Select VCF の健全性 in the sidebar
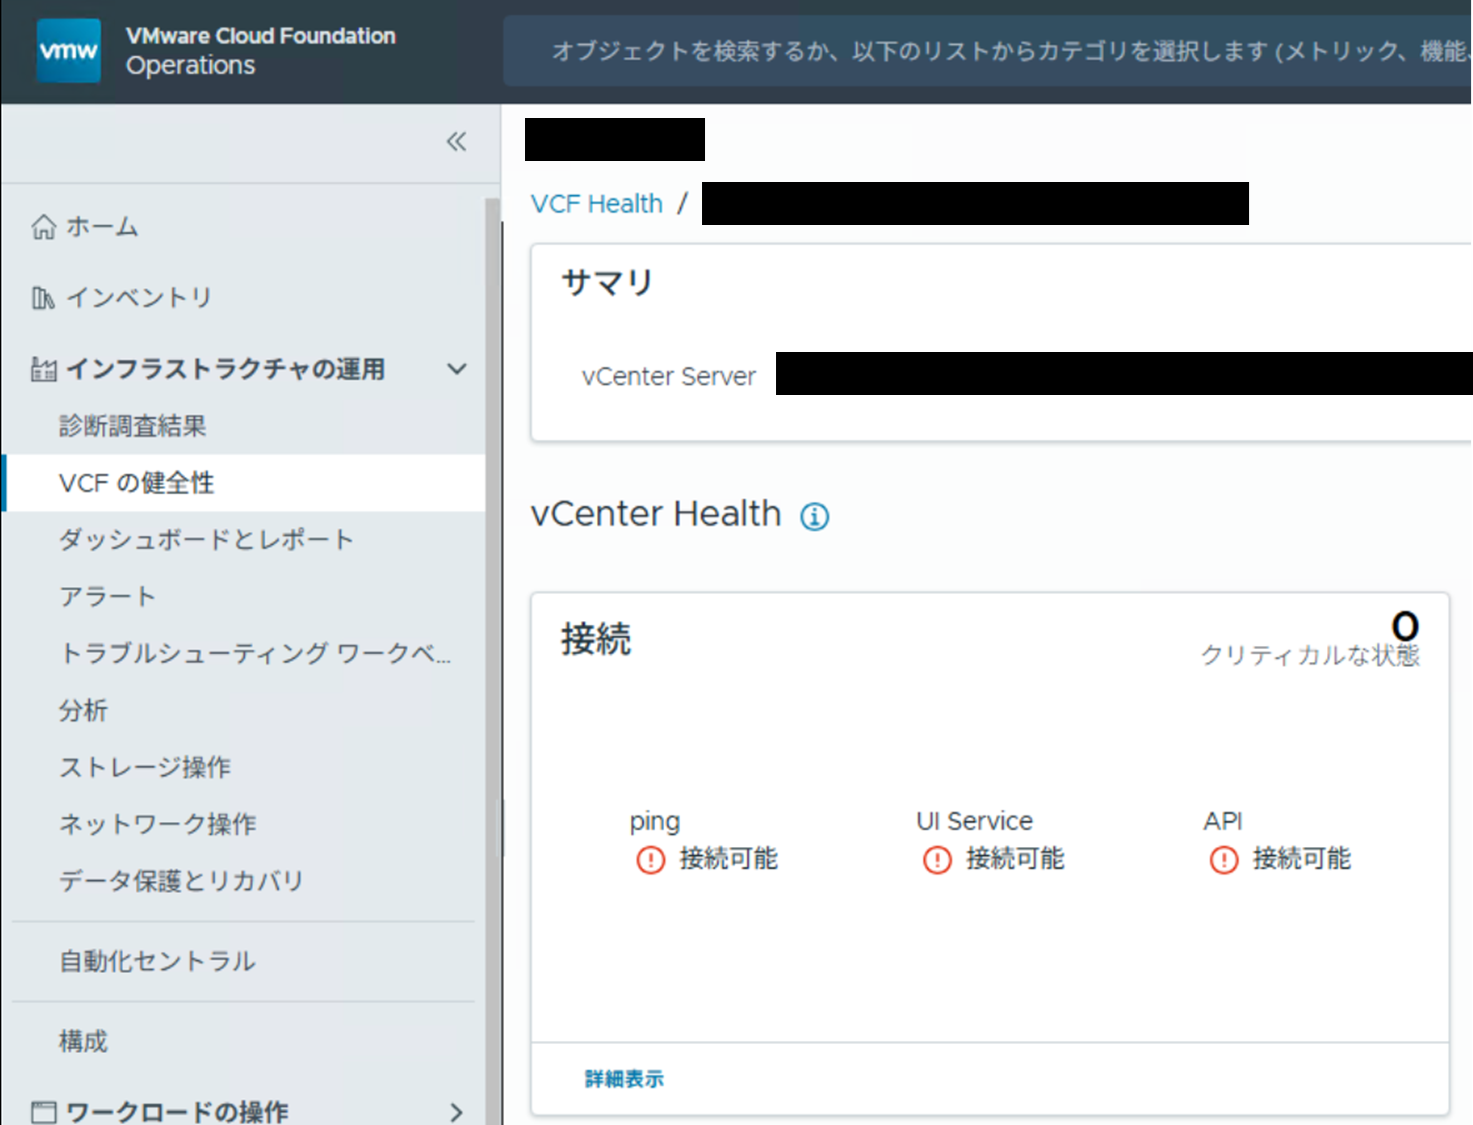1473x1125 pixels. click(x=137, y=483)
